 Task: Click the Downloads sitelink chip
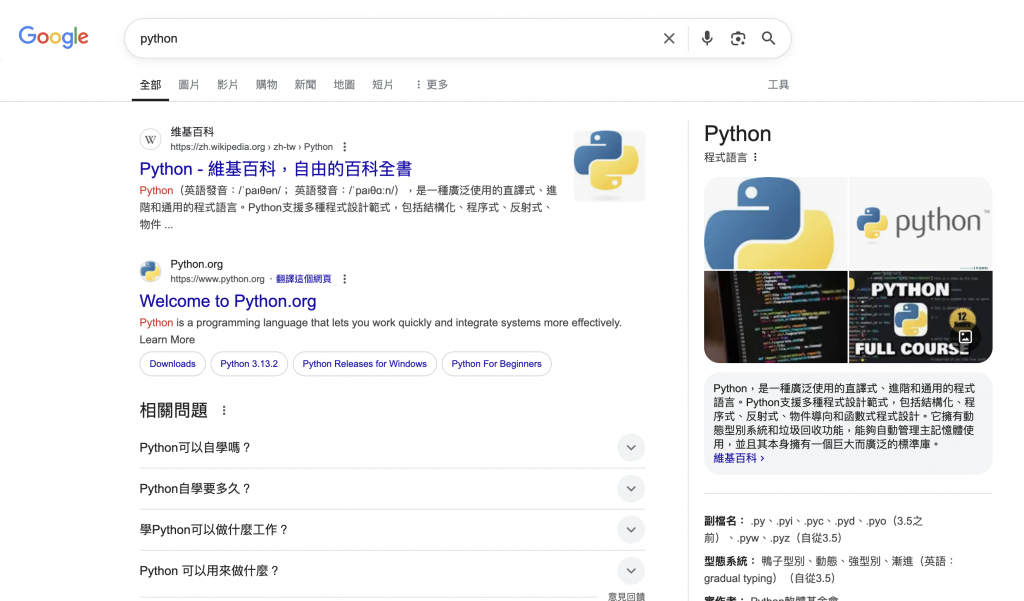point(172,364)
